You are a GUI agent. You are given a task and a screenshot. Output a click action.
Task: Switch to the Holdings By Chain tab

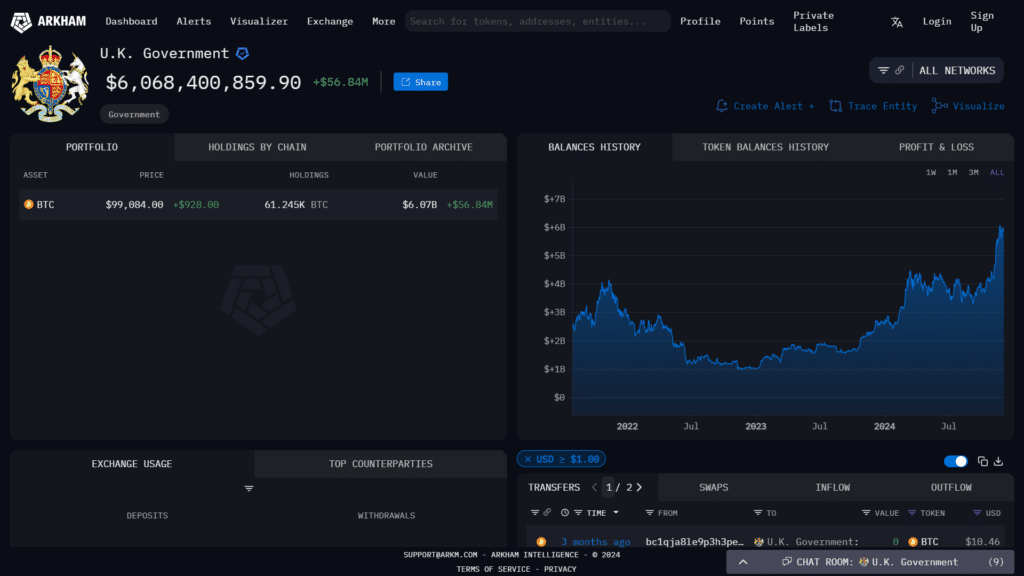pos(257,147)
